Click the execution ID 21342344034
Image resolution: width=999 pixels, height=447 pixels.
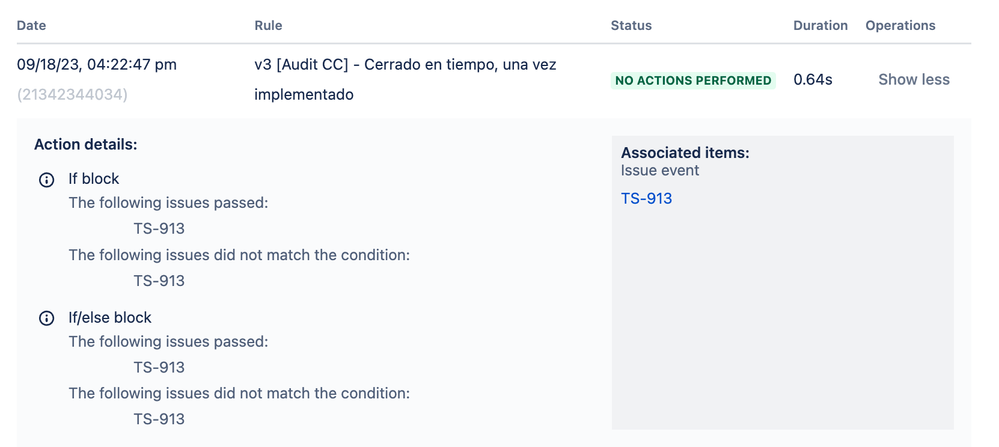click(72, 95)
